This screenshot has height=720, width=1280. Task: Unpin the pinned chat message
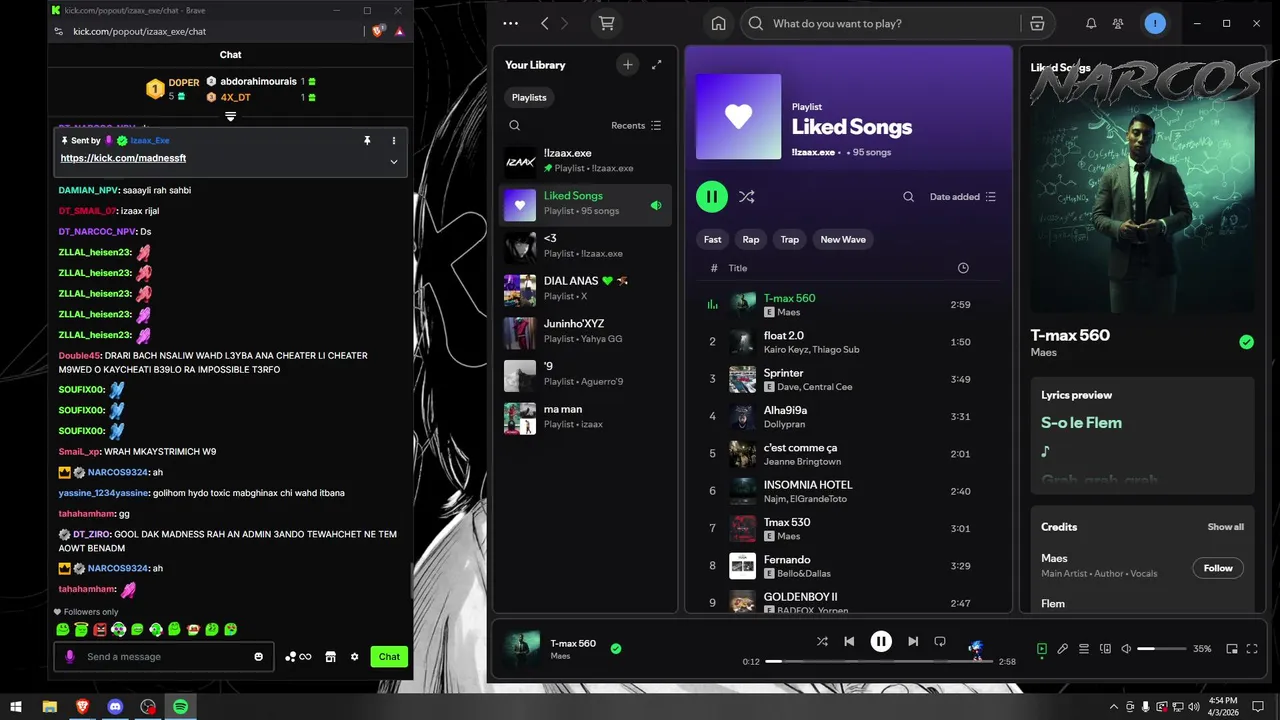click(367, 141)
